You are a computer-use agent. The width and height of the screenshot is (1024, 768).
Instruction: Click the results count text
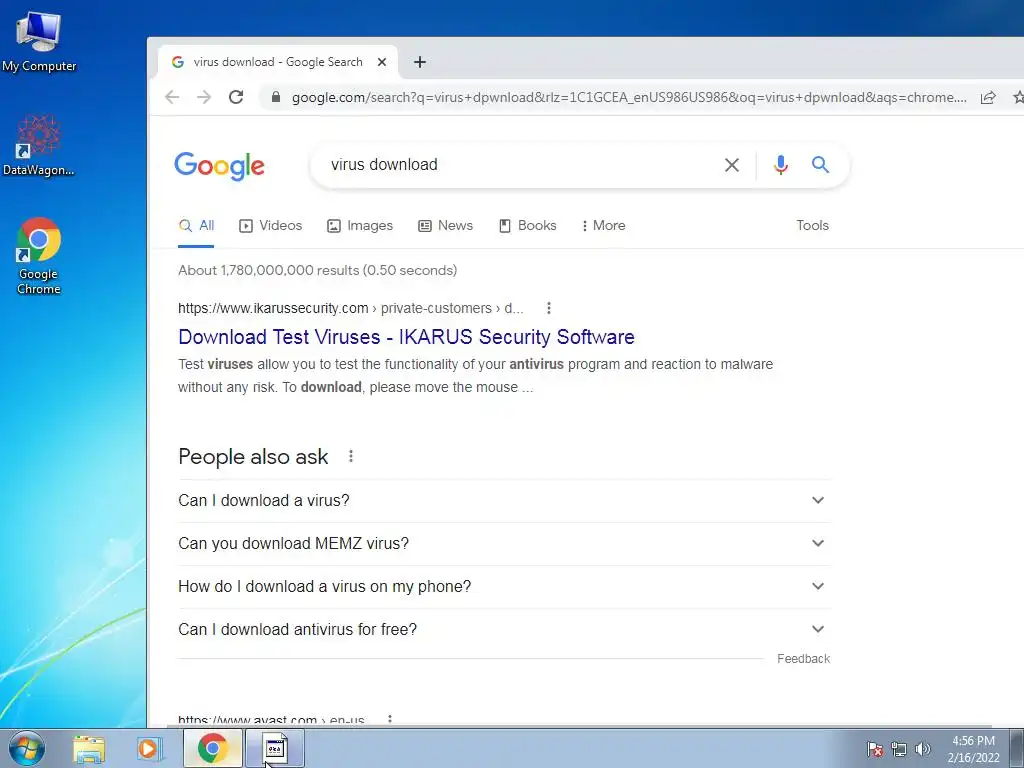pos(317,270)
